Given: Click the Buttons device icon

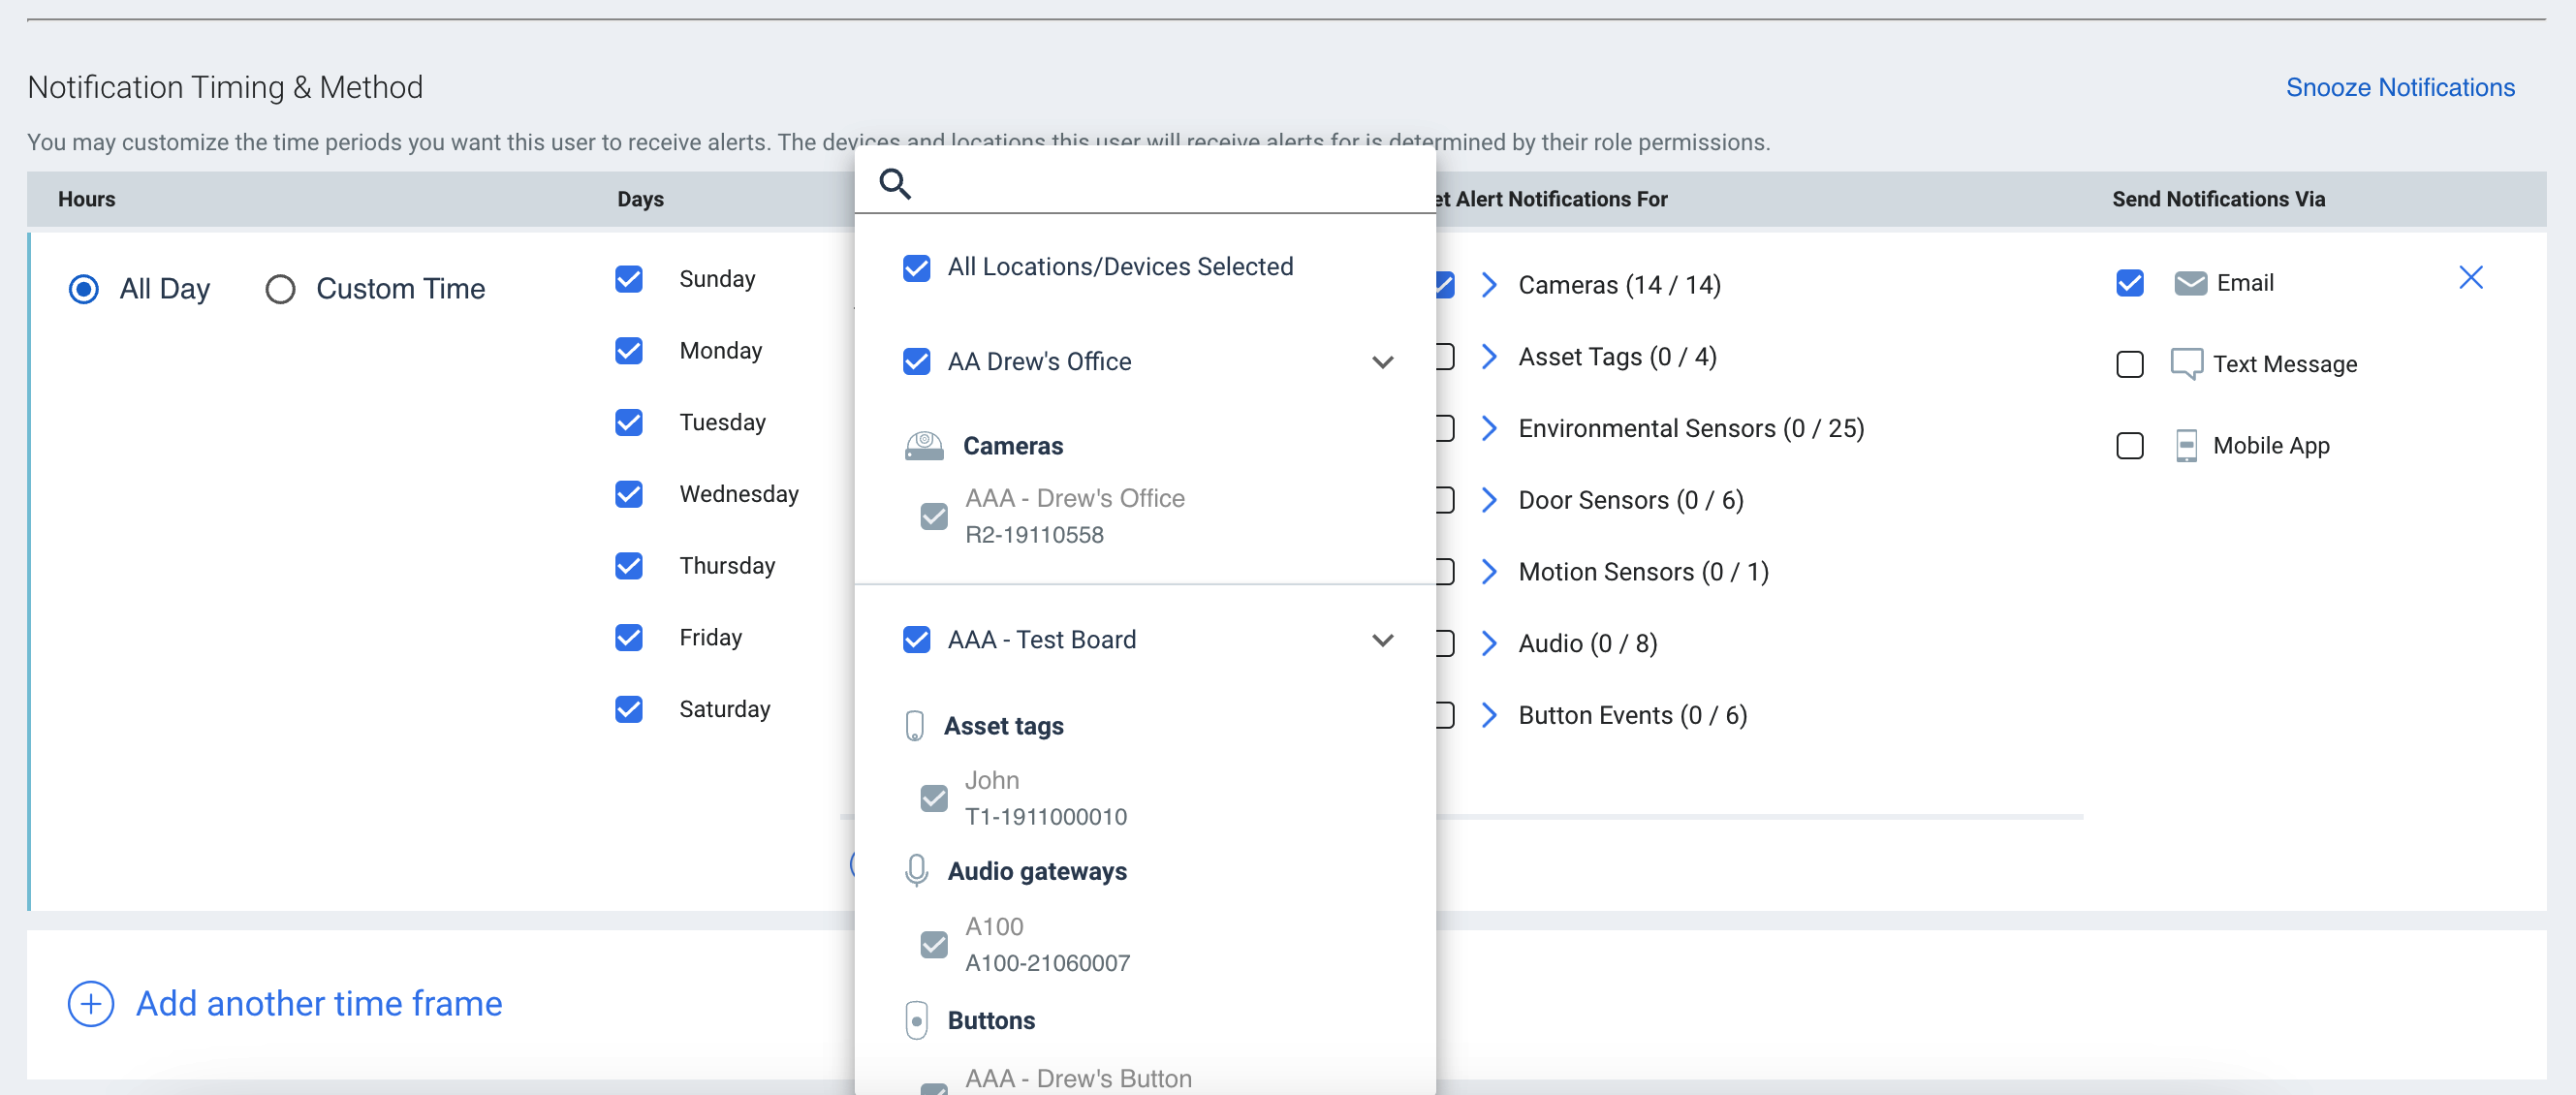Looking at the screenshot, I should [916, 1020].
